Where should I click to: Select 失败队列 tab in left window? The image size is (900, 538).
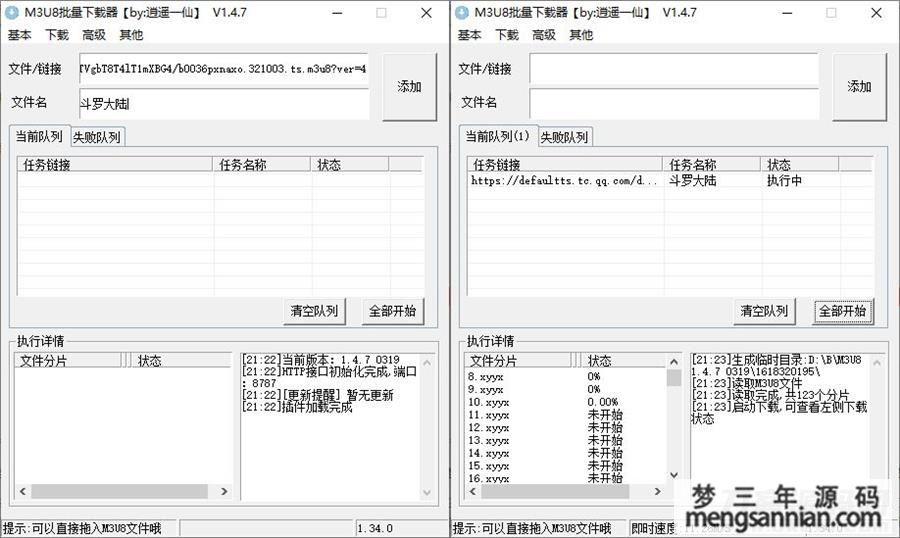coord(96,137)
